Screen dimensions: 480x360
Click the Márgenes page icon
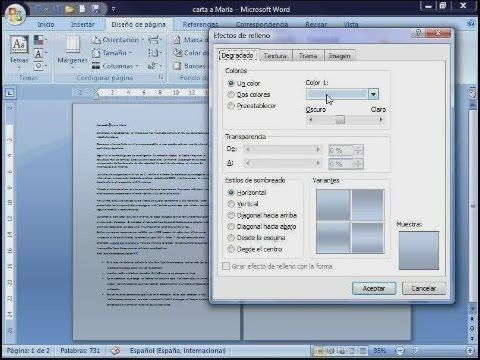[x=72, y=45]
